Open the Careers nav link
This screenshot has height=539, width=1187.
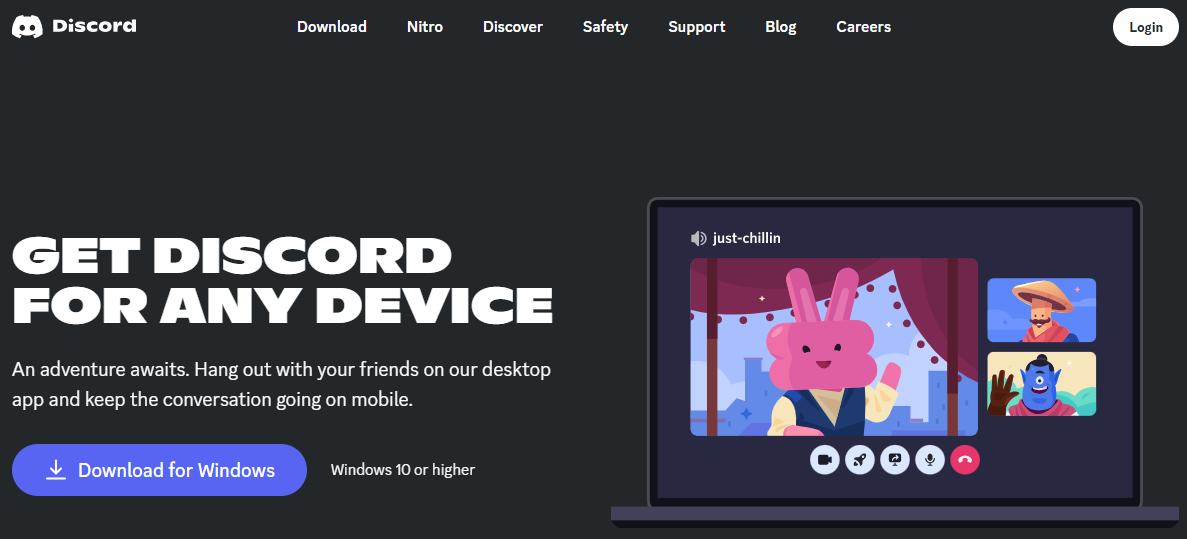(863, 26)
